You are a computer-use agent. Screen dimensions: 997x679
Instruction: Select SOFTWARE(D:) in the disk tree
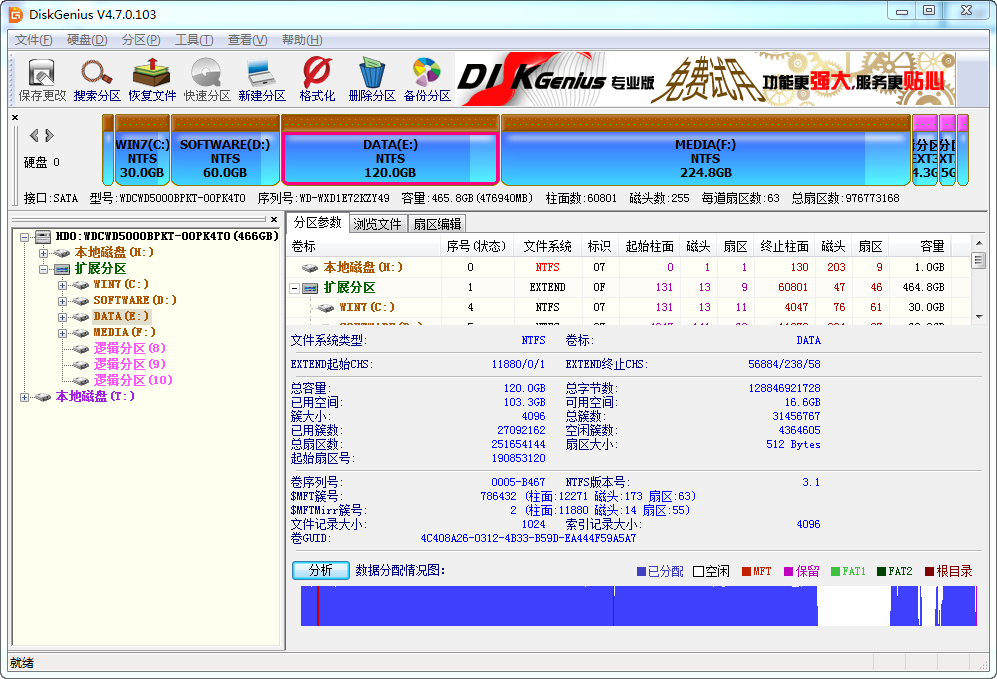134,300
